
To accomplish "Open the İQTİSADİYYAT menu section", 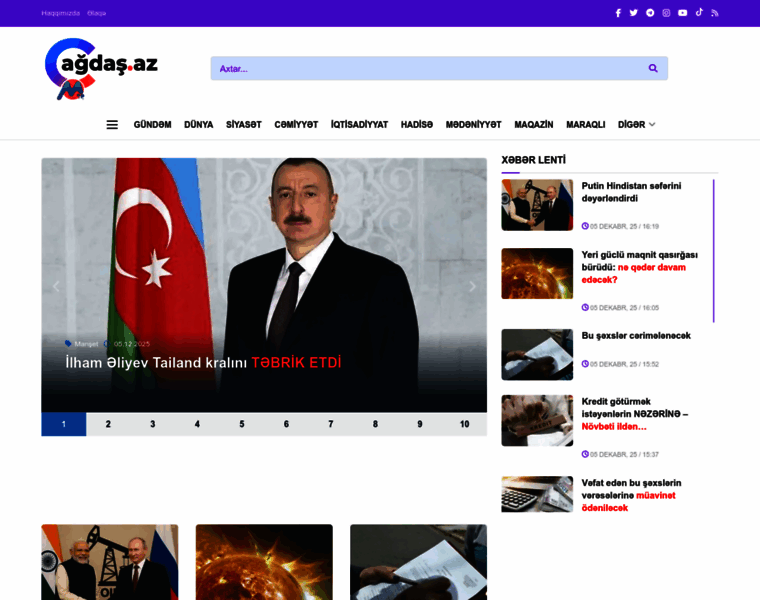I will (359, 125).
